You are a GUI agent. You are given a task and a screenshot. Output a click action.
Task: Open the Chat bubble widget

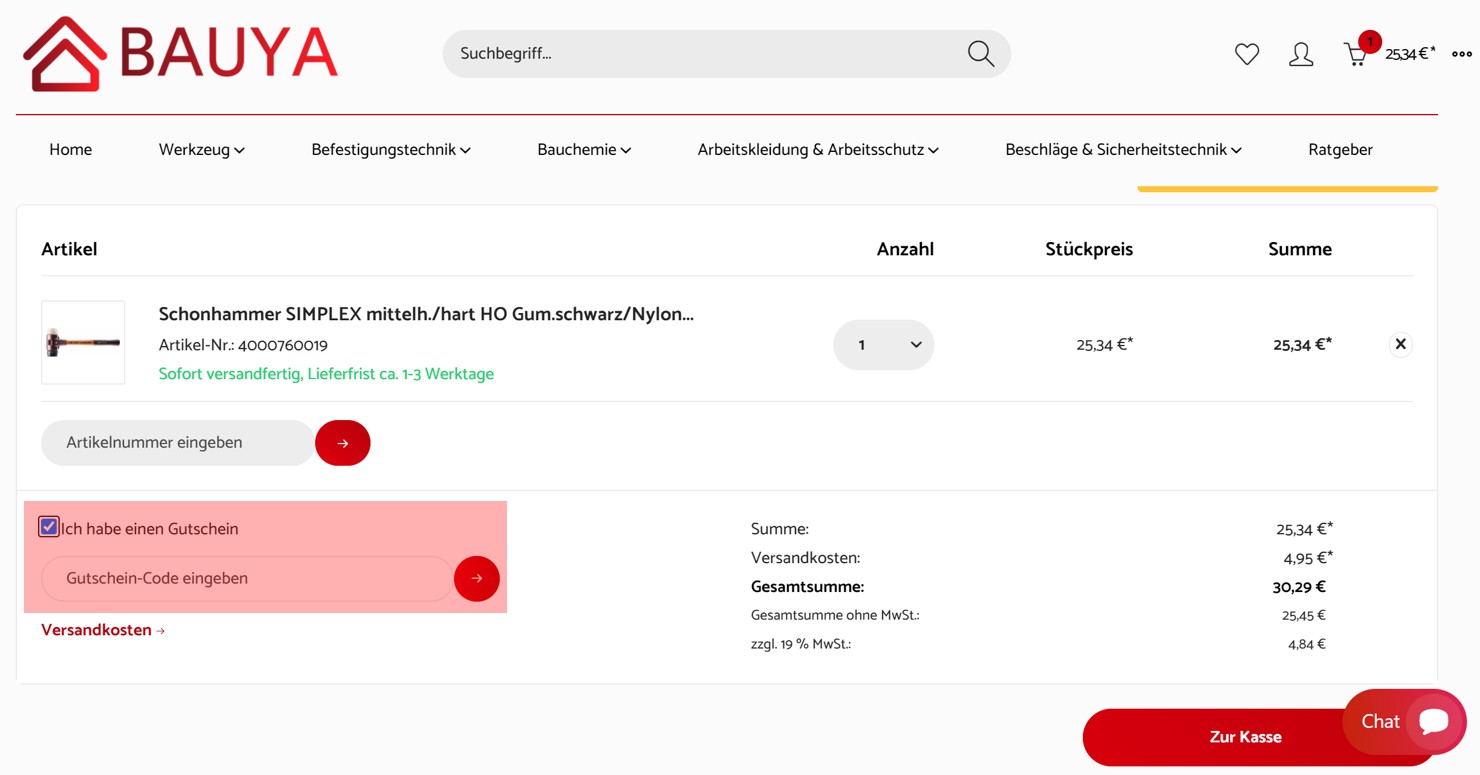[x=1405, y=721]
